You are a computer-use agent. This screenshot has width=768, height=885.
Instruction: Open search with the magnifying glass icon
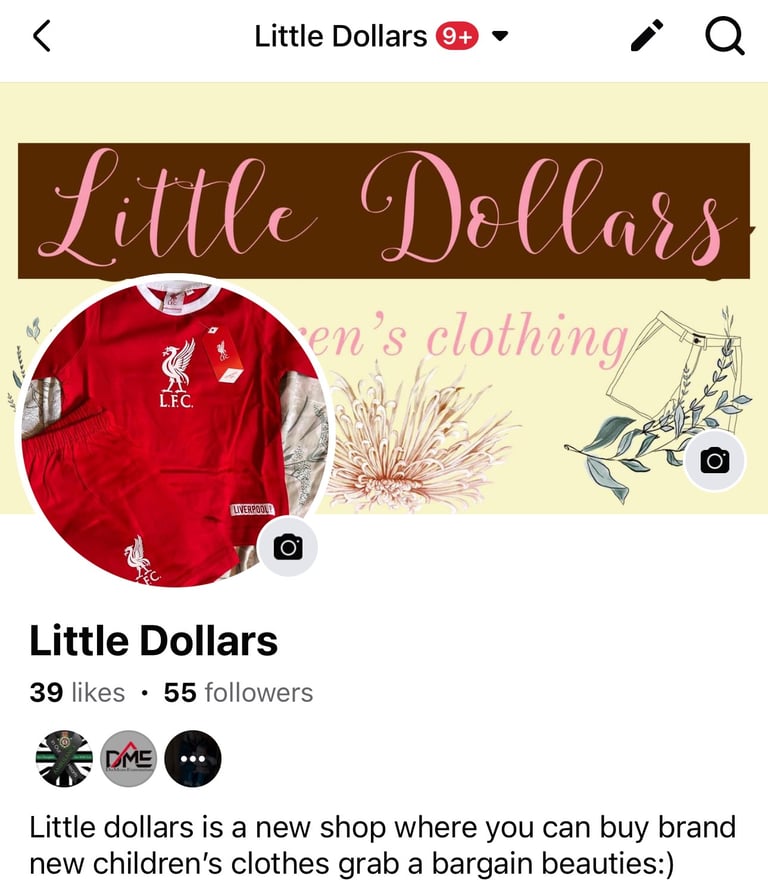[725, 36]
